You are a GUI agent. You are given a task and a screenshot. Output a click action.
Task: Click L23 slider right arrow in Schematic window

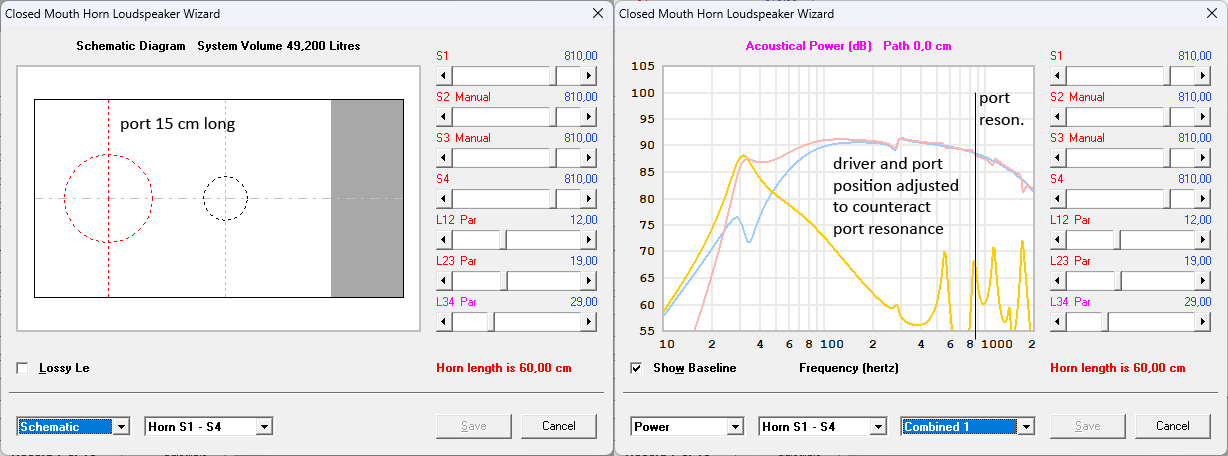[588, 281]
